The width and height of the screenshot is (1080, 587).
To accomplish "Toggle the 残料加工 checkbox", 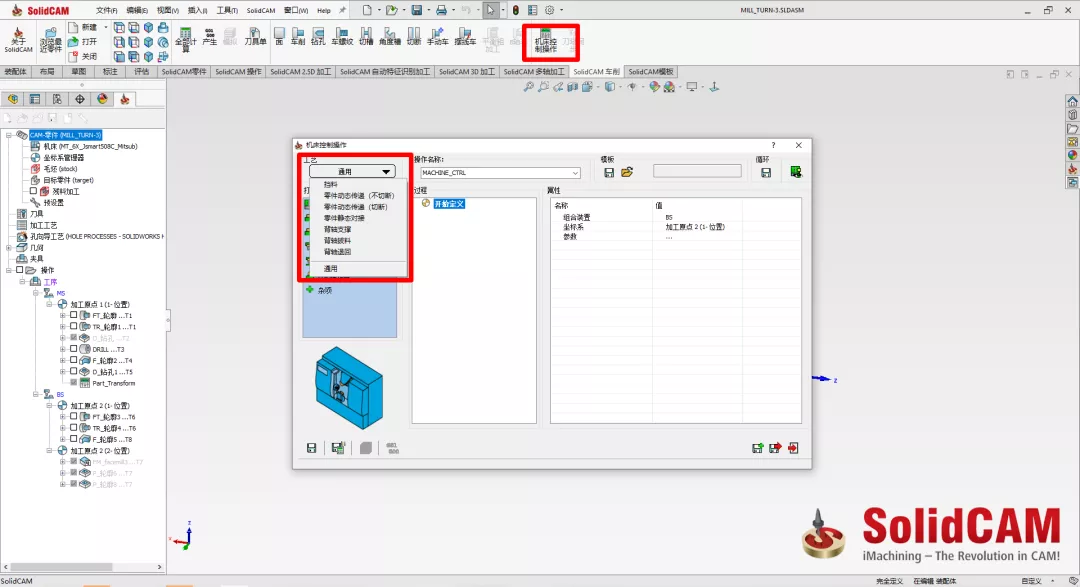I will [33, 191].
